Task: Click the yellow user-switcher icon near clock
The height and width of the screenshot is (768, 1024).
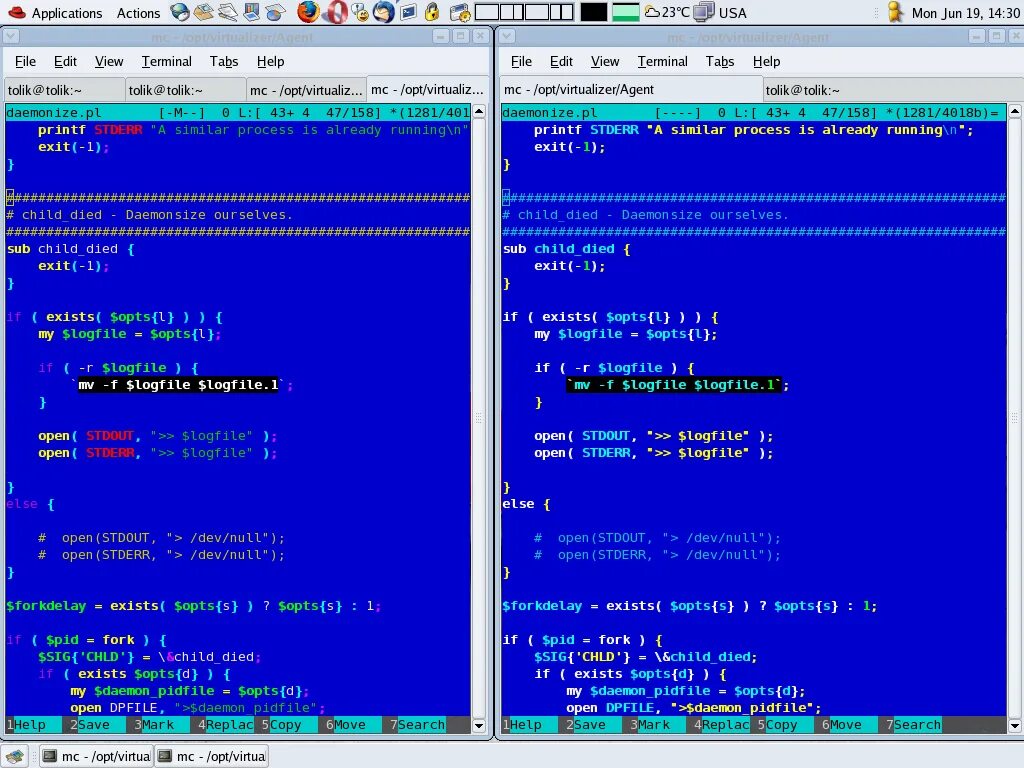Action: click(x=896, y=12)
